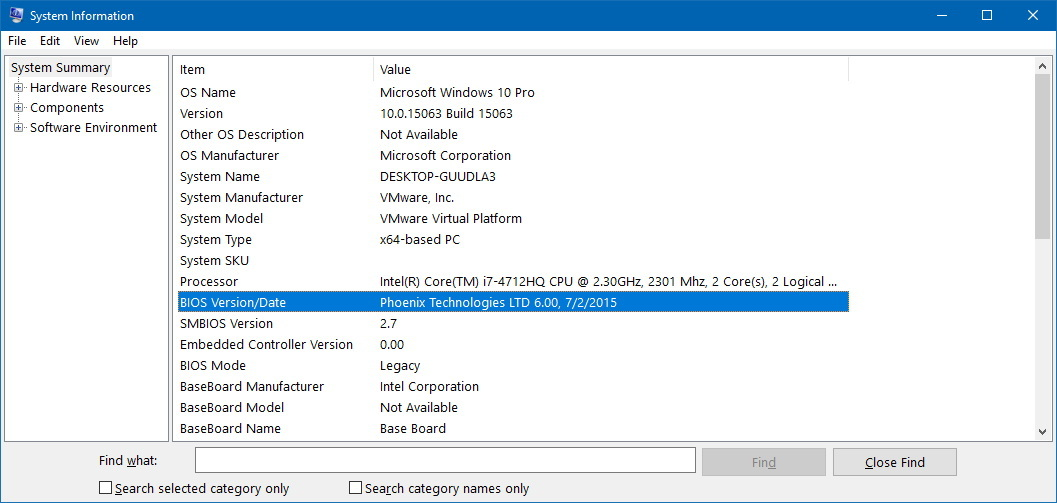Click the Find button
1057x503 pixels.
764,462
